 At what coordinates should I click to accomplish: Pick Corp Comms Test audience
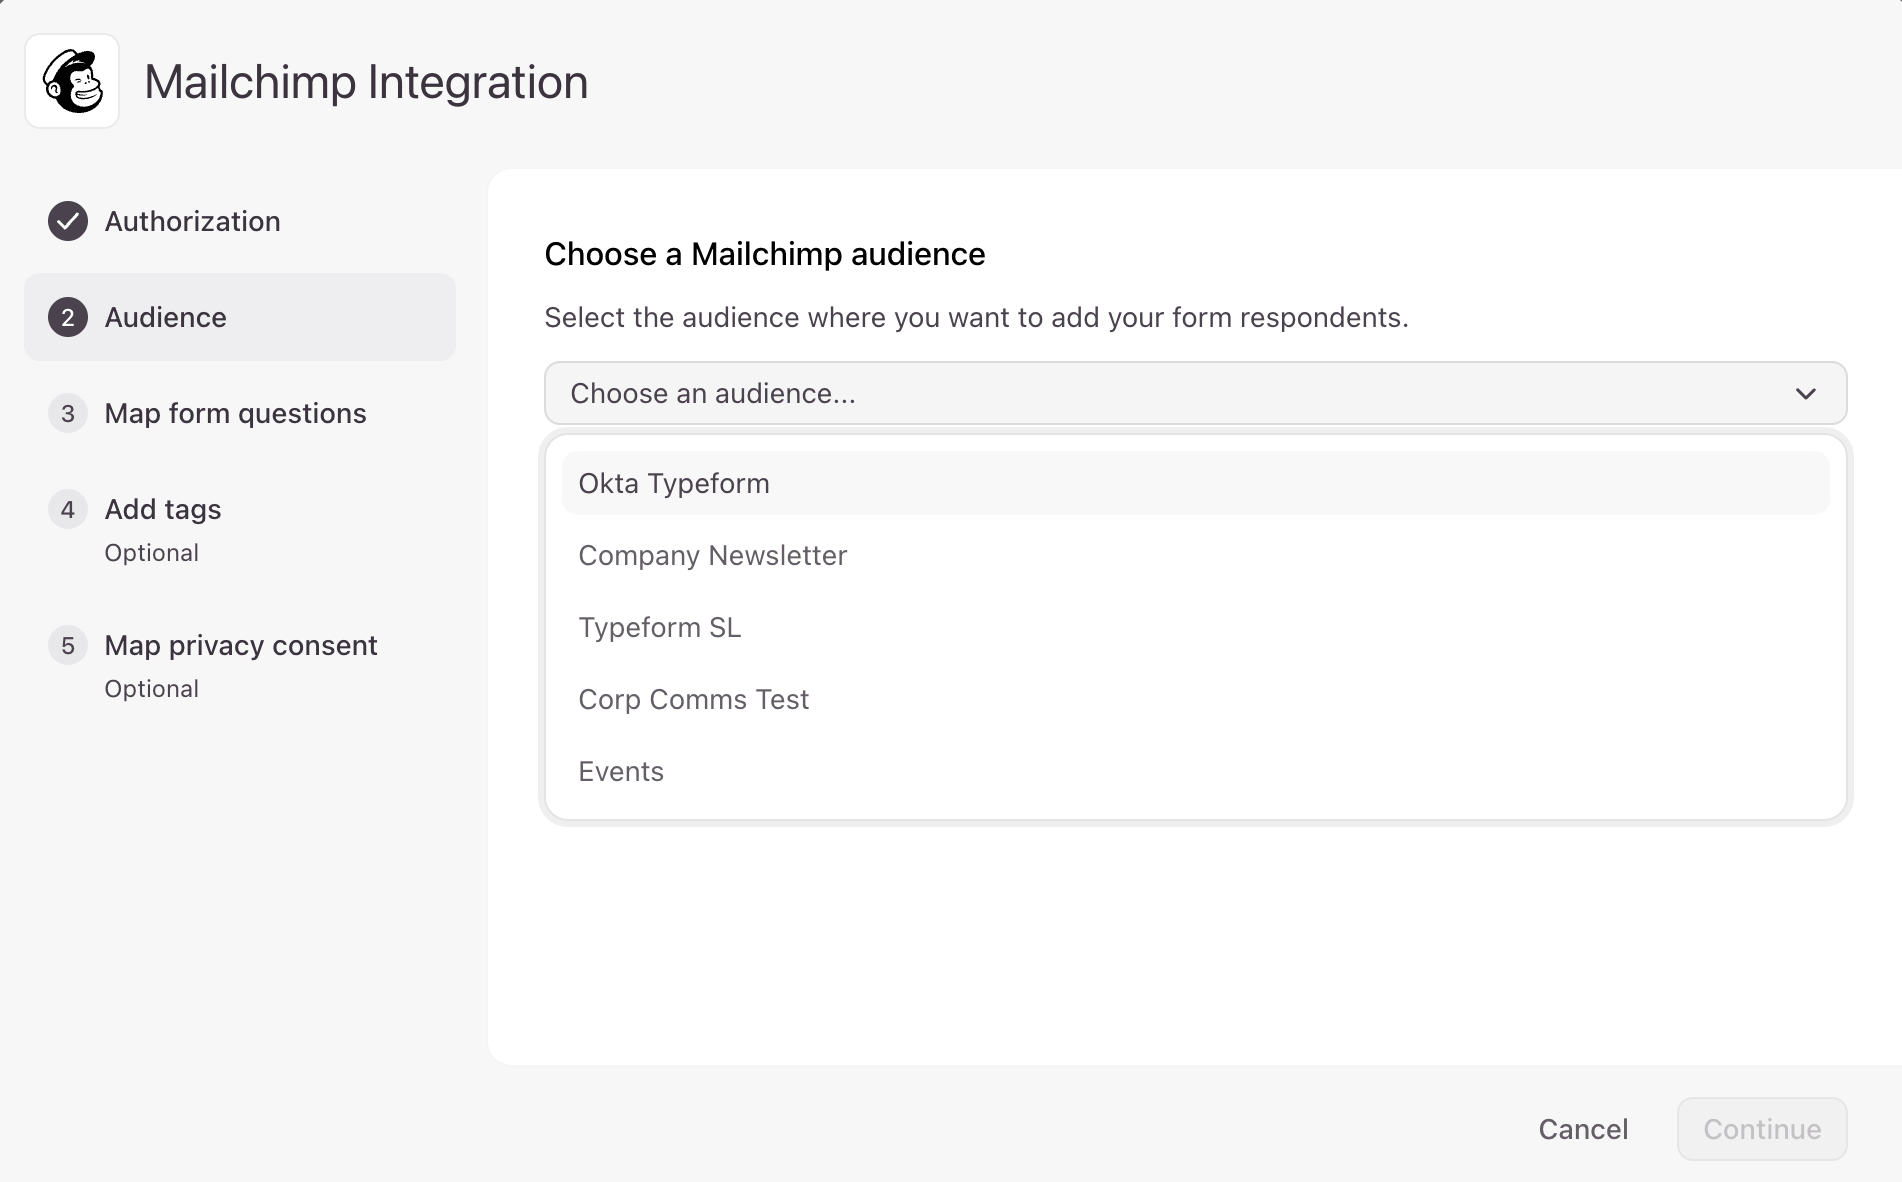pos(1195,699)
